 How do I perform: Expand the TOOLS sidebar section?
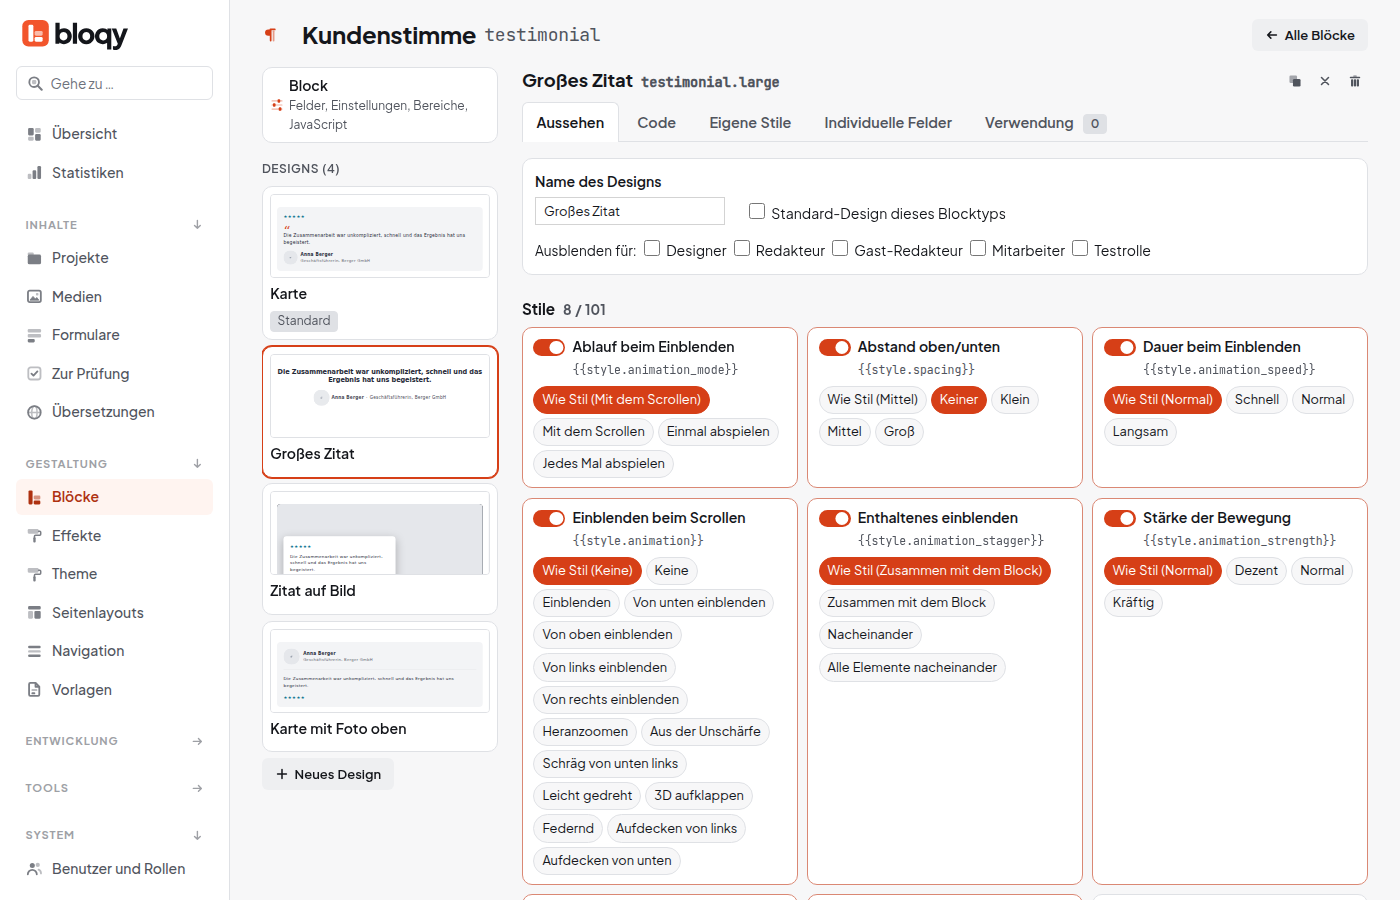click(x=197, y=788)
